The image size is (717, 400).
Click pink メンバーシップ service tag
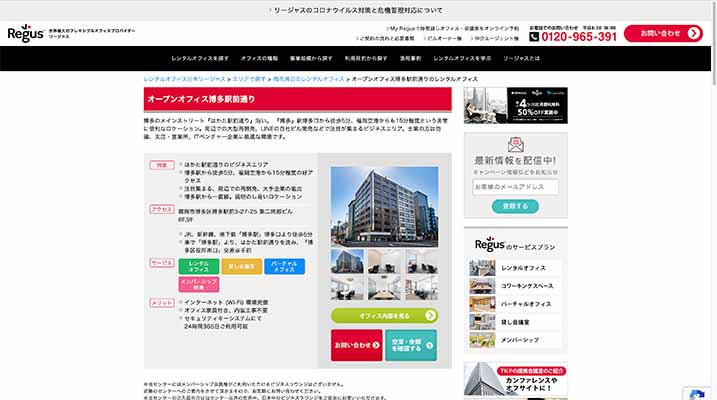[198, 284]
